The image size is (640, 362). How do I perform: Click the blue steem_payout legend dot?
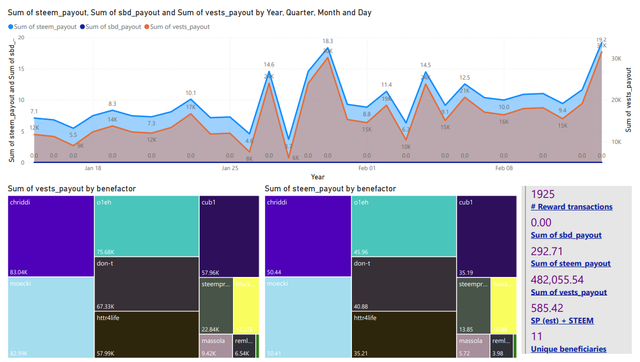coord(11,27)
